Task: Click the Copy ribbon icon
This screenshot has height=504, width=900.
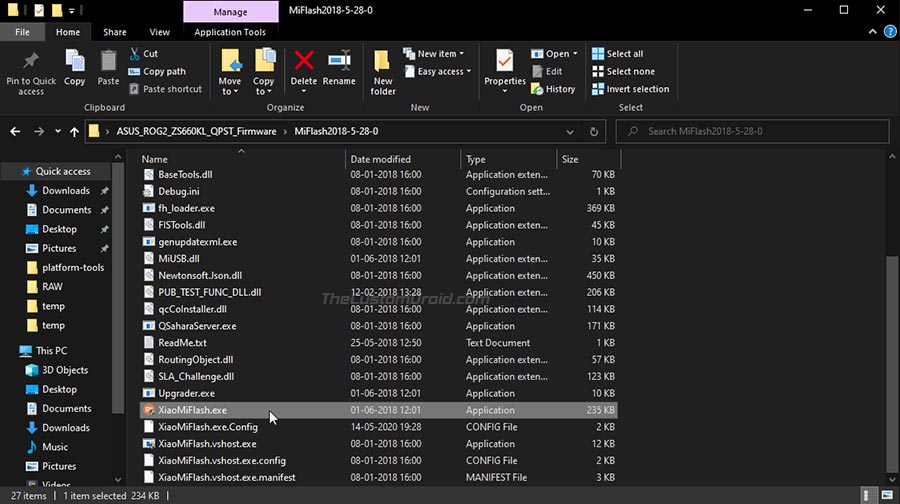Action: [x=75, y=60]
